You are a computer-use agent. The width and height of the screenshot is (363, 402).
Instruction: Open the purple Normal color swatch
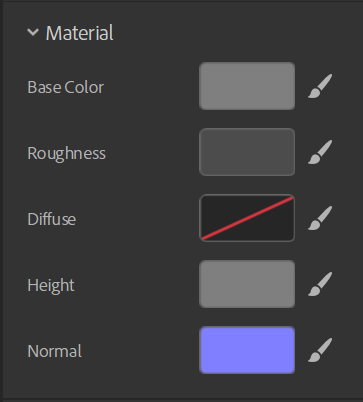coord(247,350)
